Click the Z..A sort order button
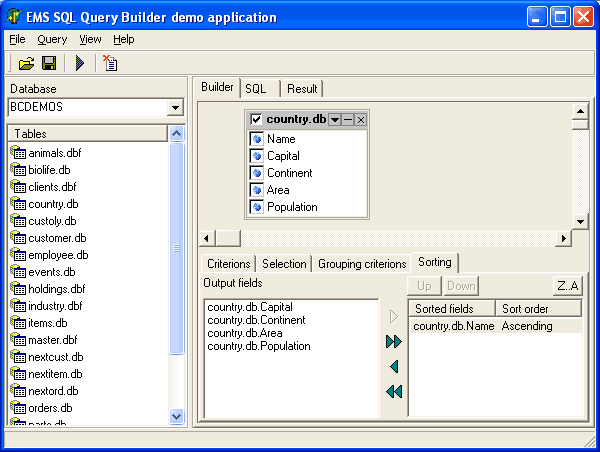Screen dimensions: 600x452 (568, 286)
